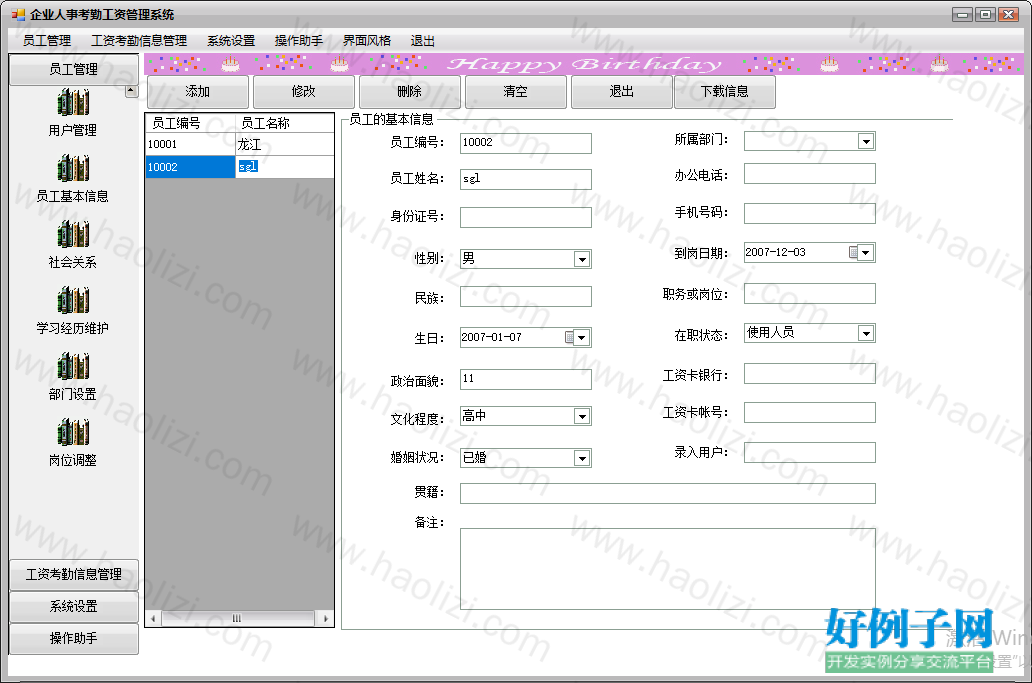Image resolution: width=1032 pixels, height=683 pixels.
Task: Click the 贯籍 input field
Action: (x=667, y=493)
